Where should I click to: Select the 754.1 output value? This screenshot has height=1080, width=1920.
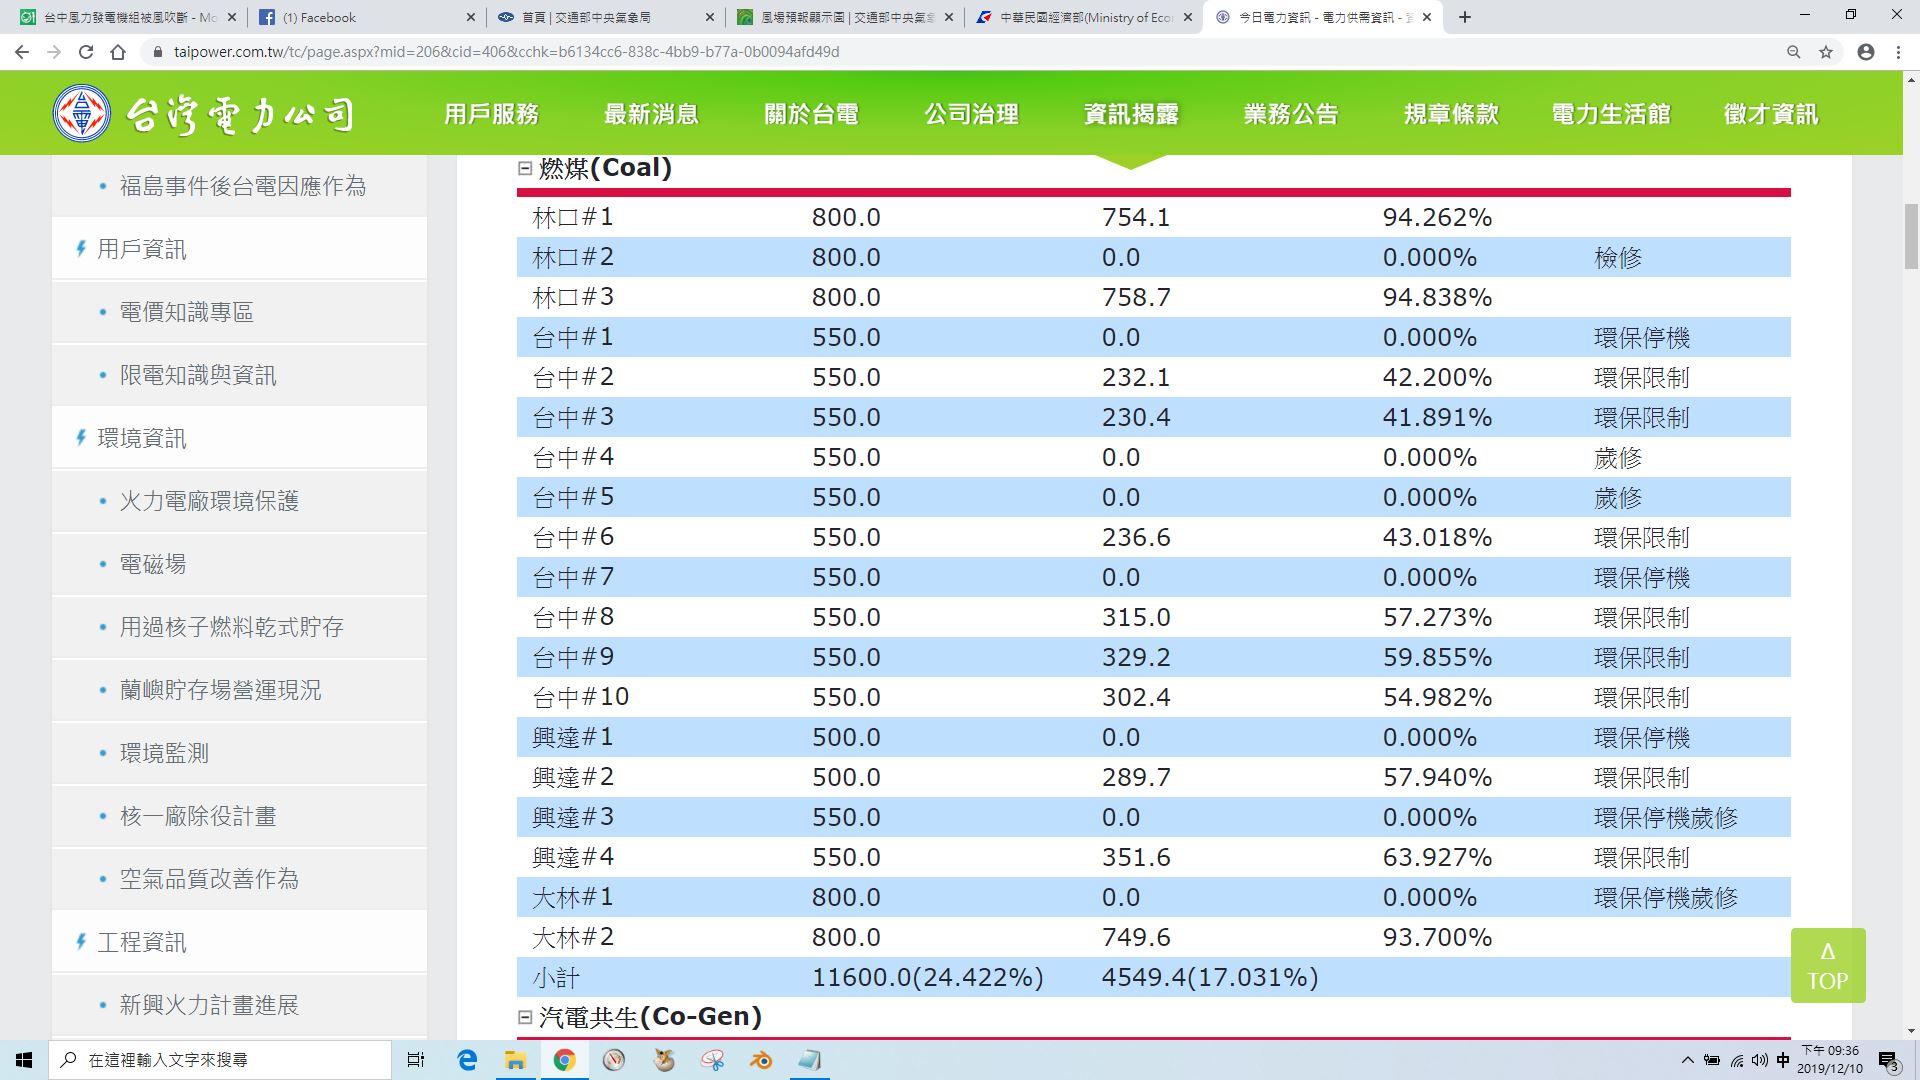tap(1136, 217)
